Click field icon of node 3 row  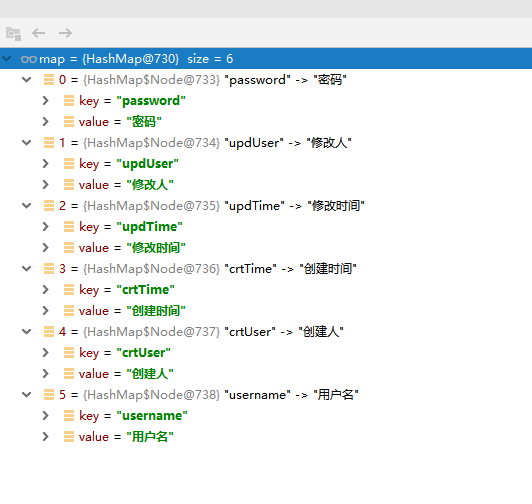tap(49, 269)
